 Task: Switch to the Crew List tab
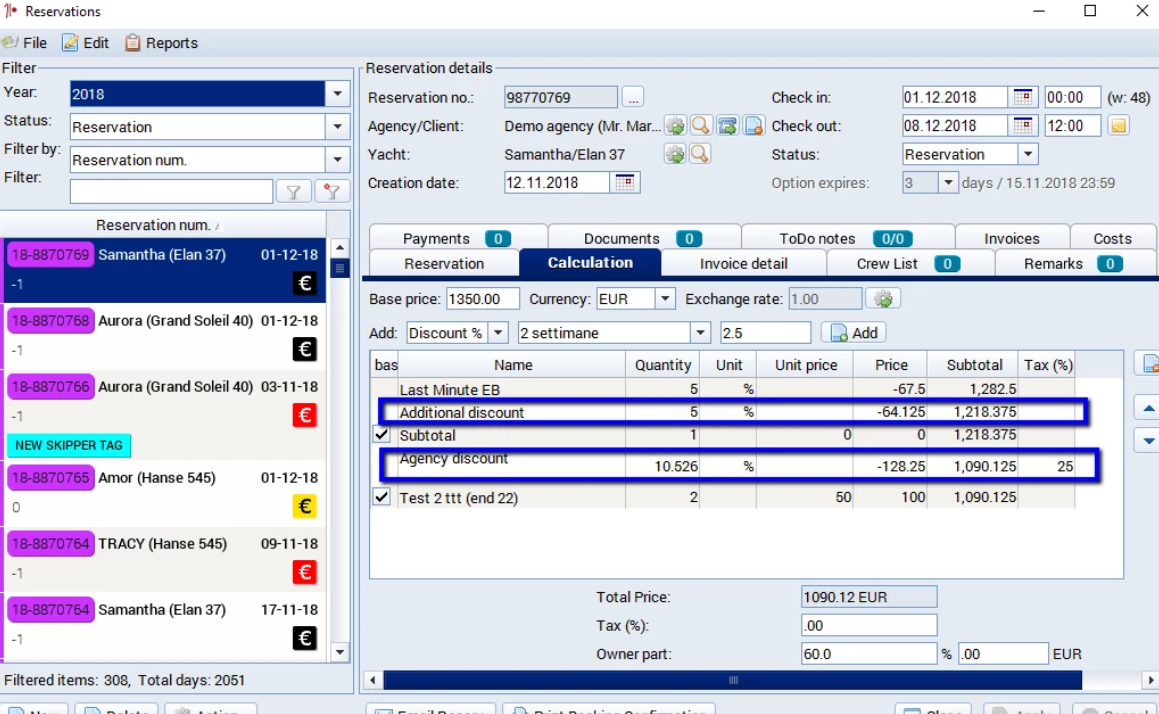910,264
